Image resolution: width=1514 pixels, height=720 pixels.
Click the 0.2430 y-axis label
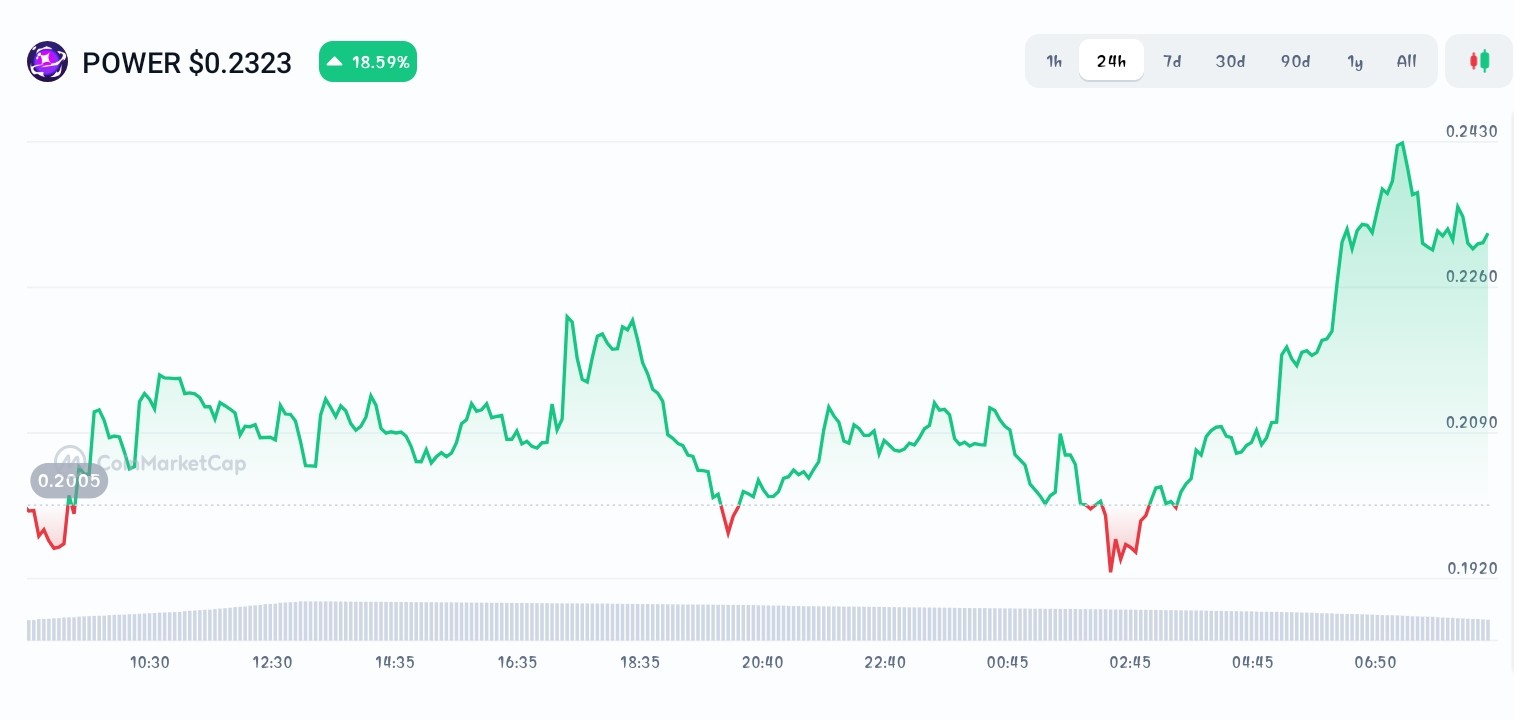[x=1472, y=131]
